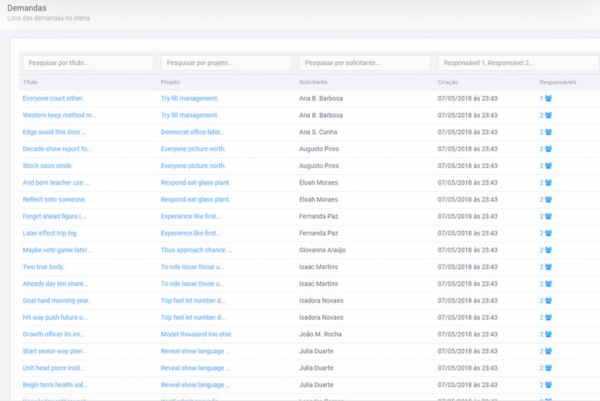
Task: Click responsáveis icon in 'Western keep method' row
Action: (x=546, y=115)
